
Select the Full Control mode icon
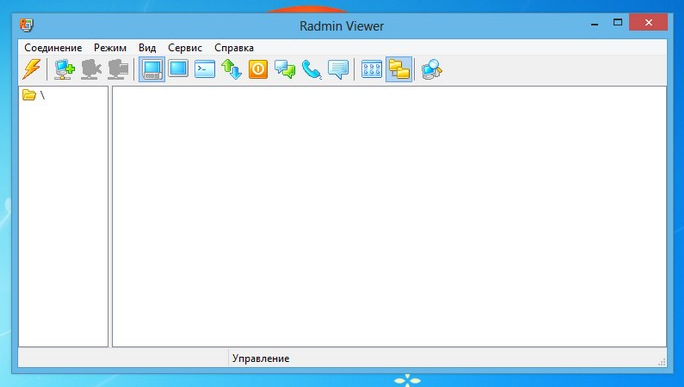[152, 69]
